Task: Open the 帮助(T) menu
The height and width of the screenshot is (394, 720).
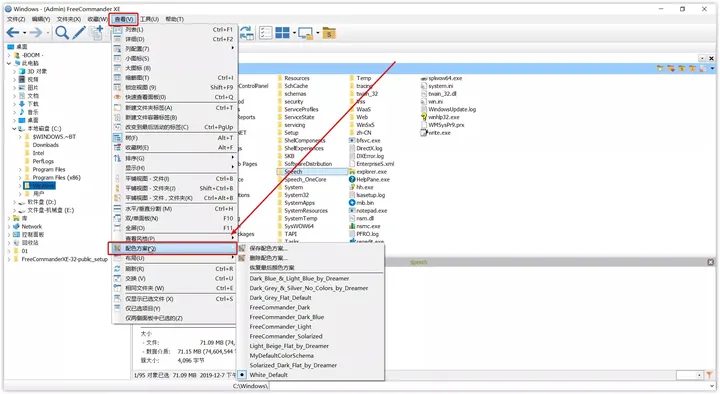Action: click(x=174, y=19)
